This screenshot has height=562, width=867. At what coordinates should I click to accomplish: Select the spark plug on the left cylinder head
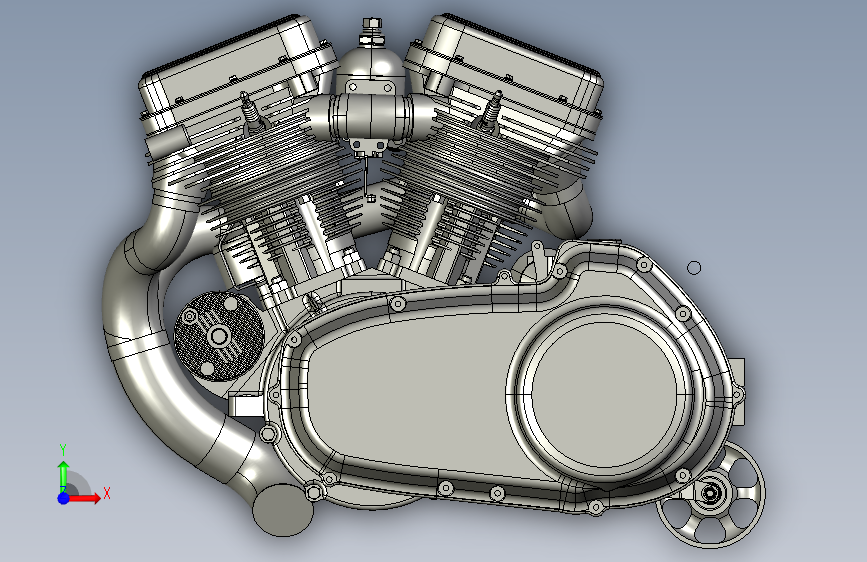[x=250, y=115]
